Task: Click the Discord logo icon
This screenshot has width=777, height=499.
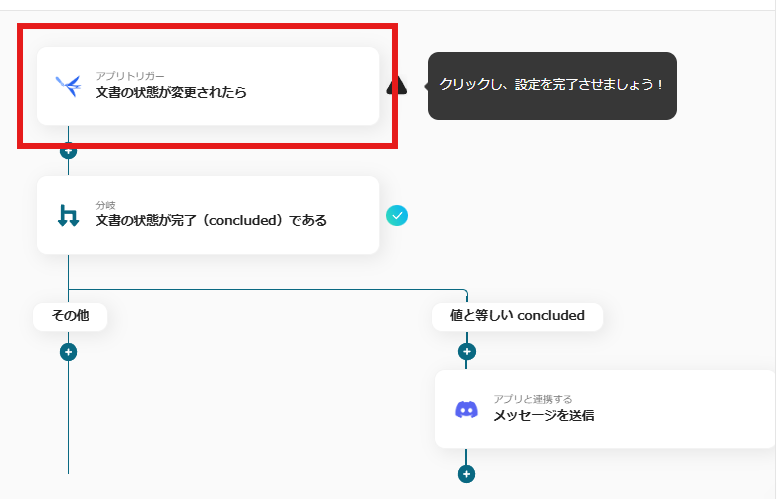Action: pos(466,410)
